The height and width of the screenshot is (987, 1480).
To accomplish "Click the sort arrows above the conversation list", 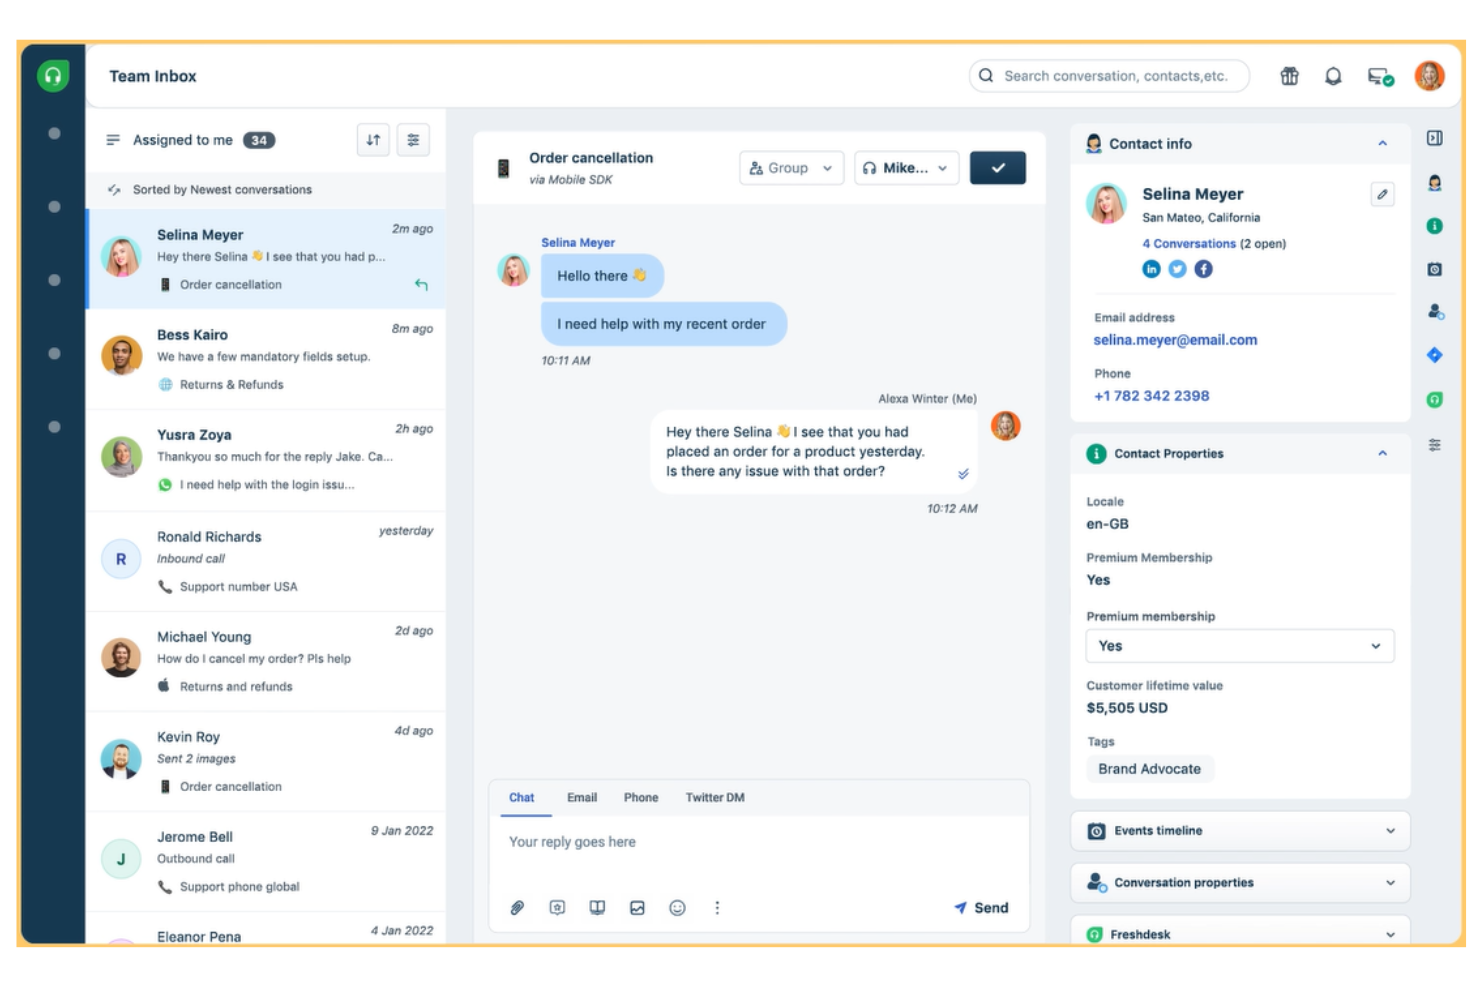I will [x=371, y=140].
